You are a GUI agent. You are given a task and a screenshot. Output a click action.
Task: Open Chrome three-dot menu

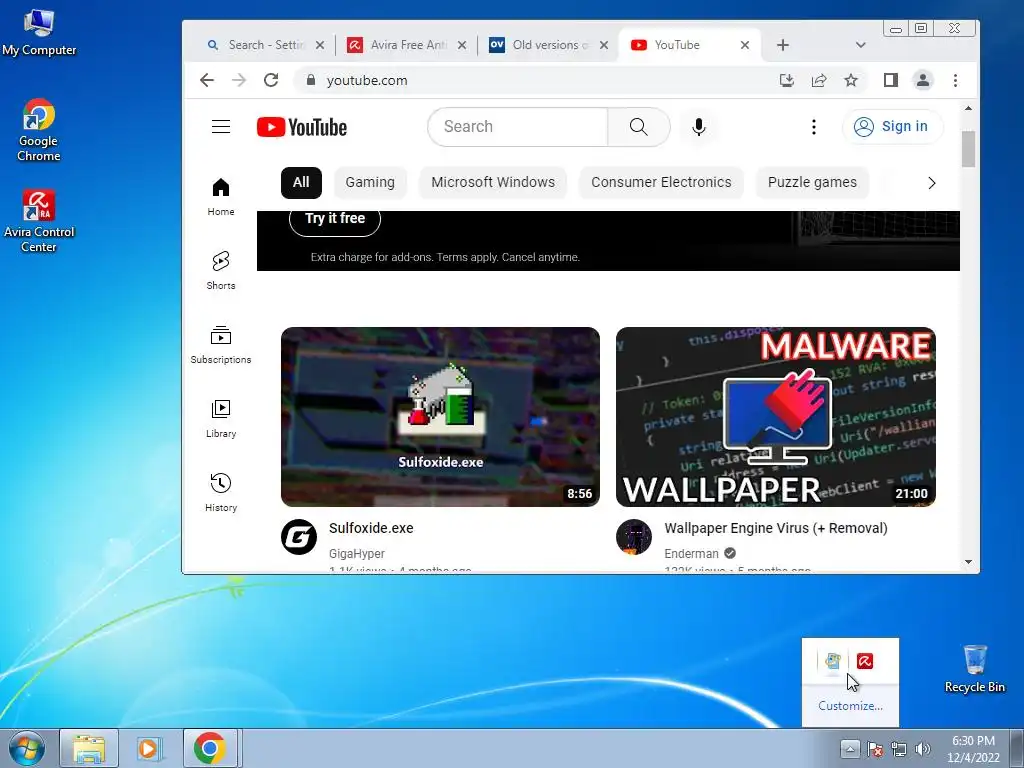point(955,80)
